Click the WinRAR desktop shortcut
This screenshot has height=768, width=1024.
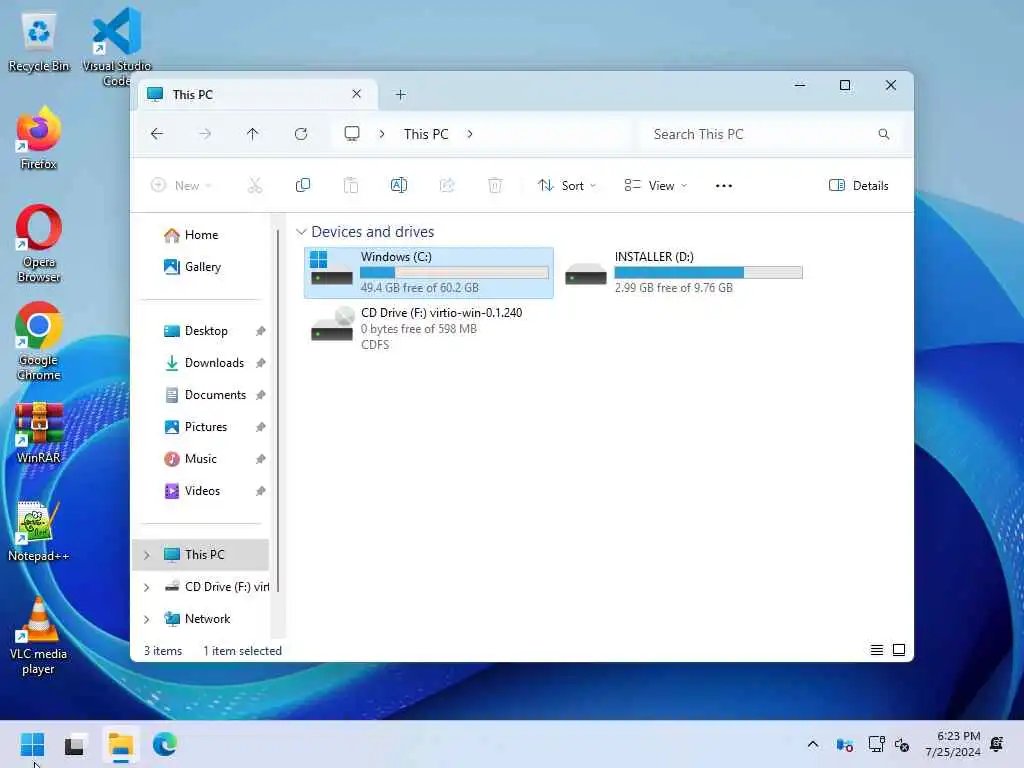(39, 433)
